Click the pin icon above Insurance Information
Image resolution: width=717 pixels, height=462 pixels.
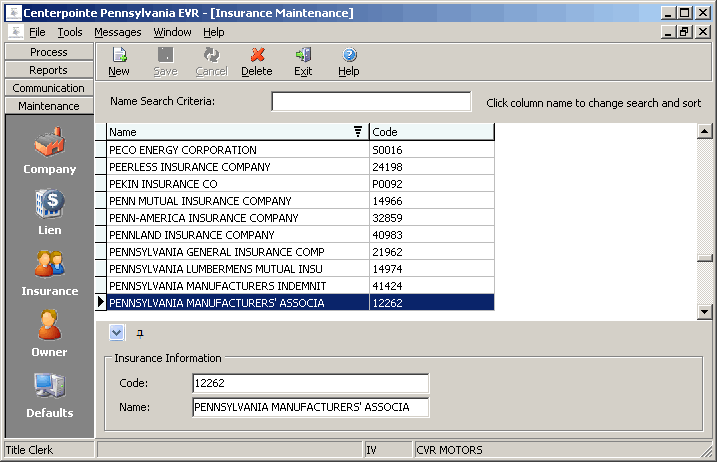tap(140, 333)
